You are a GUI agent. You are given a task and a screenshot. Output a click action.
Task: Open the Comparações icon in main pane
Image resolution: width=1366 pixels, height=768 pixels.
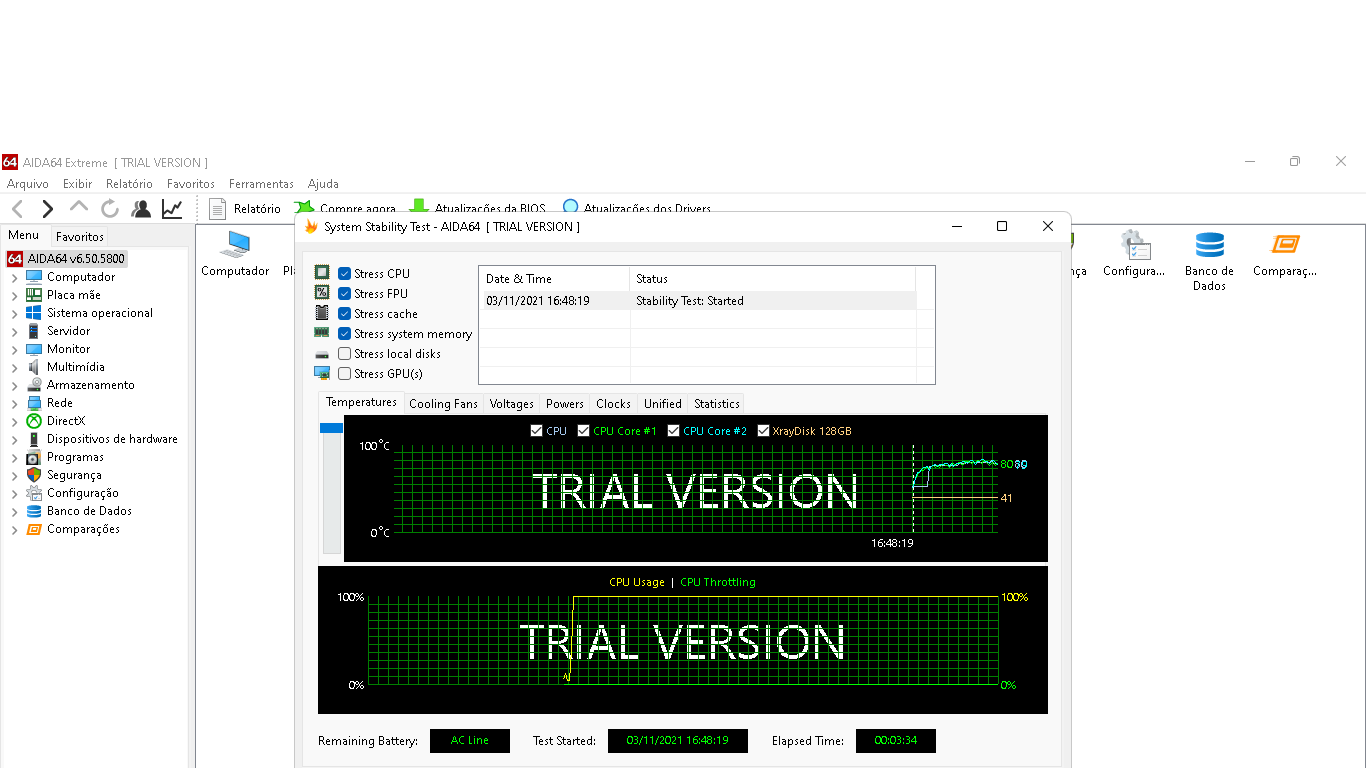tap(1285, 246)
